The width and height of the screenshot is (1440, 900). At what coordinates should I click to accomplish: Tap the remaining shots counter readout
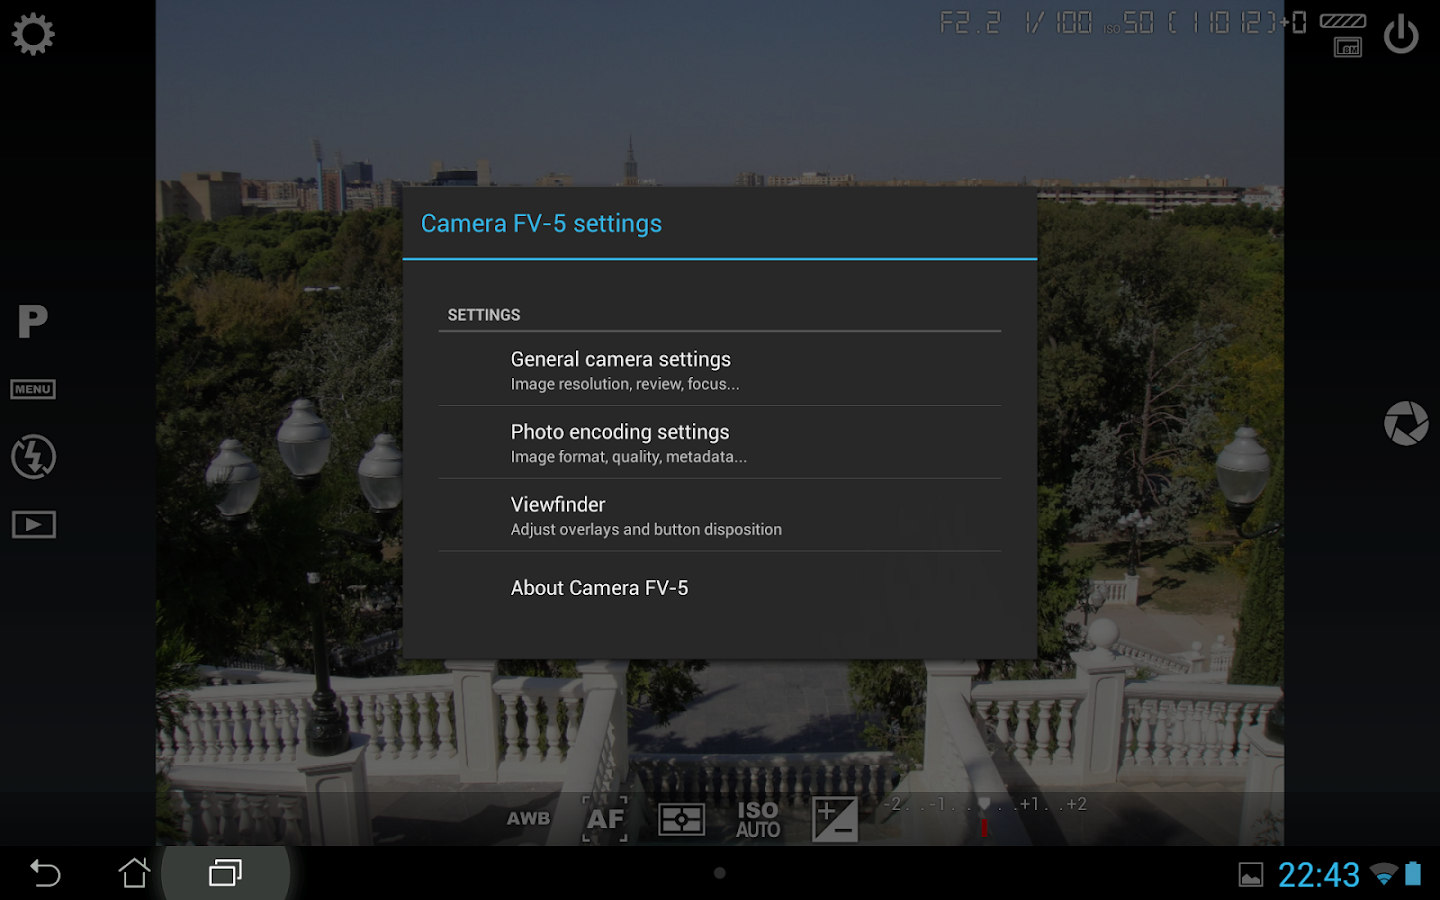point(1222,22)
